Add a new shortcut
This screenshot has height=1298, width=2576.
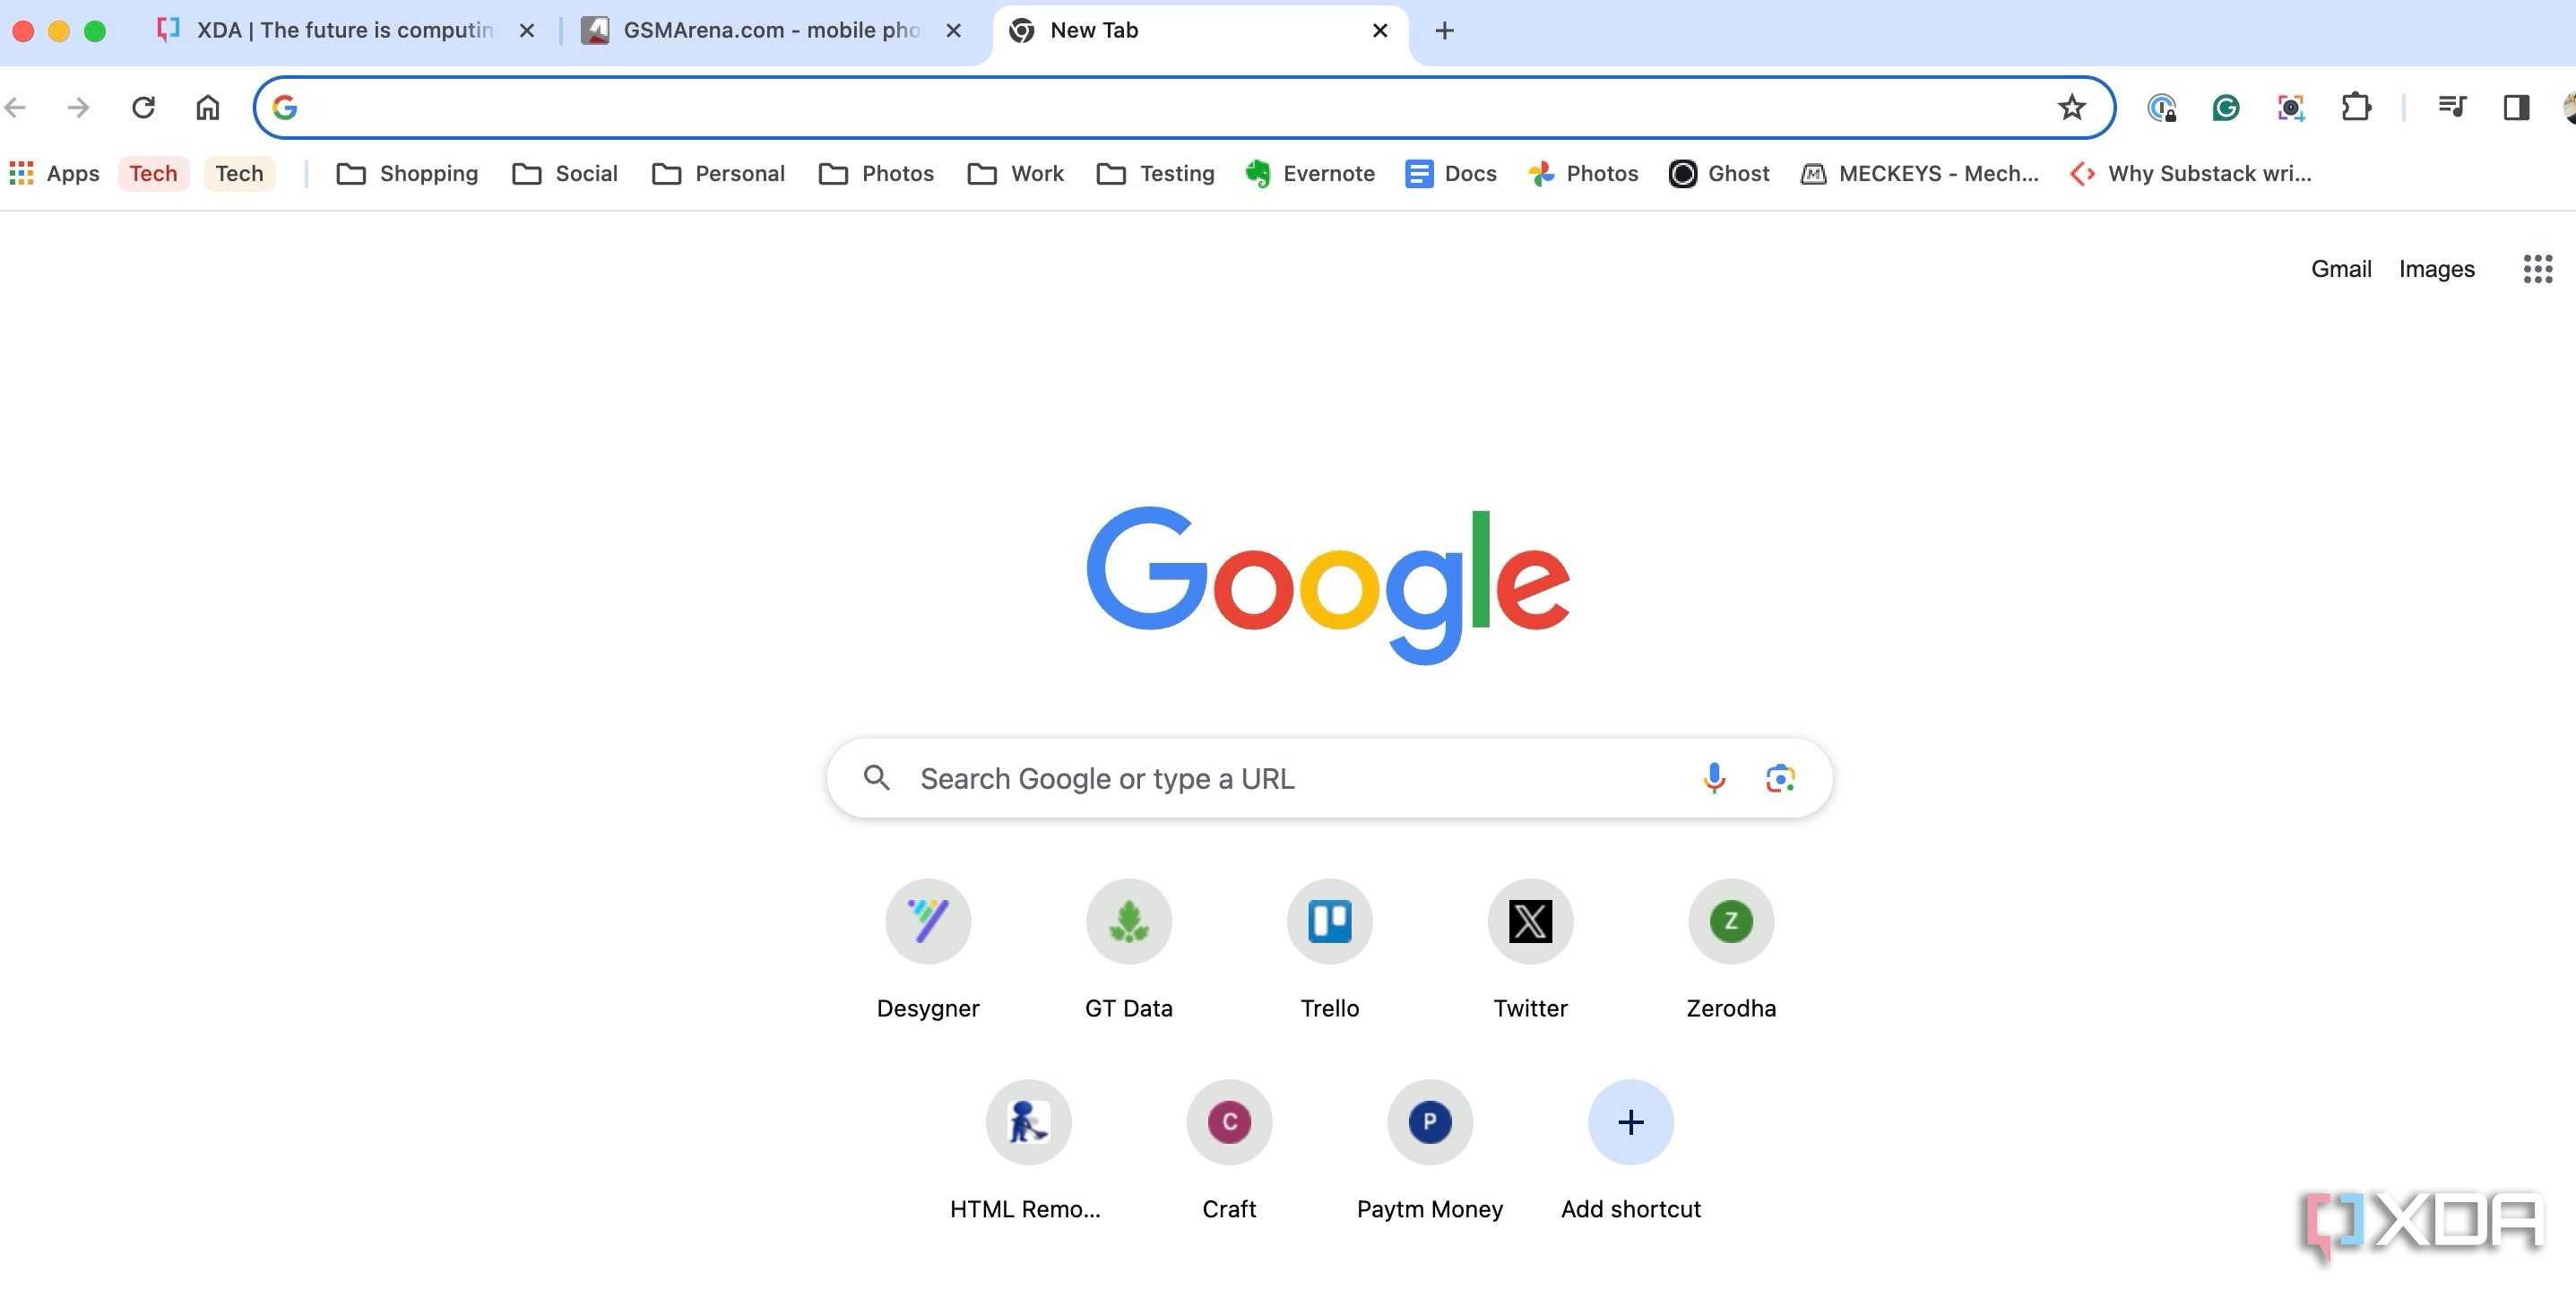(x=1630, y=1150)
